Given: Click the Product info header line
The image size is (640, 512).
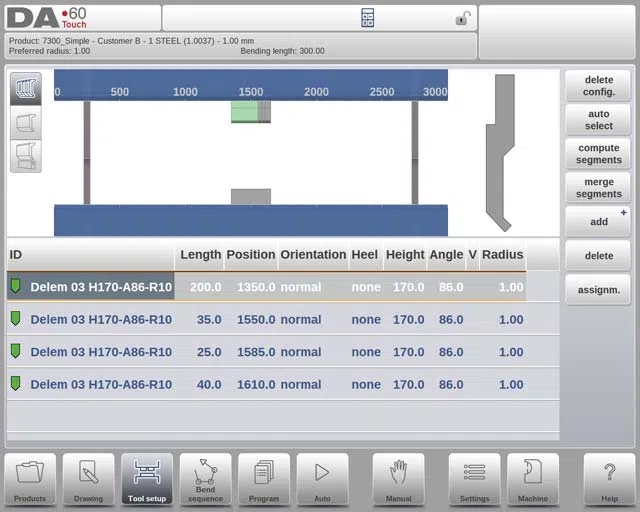Looking at the screenshot, I should (x=131, y=41).
